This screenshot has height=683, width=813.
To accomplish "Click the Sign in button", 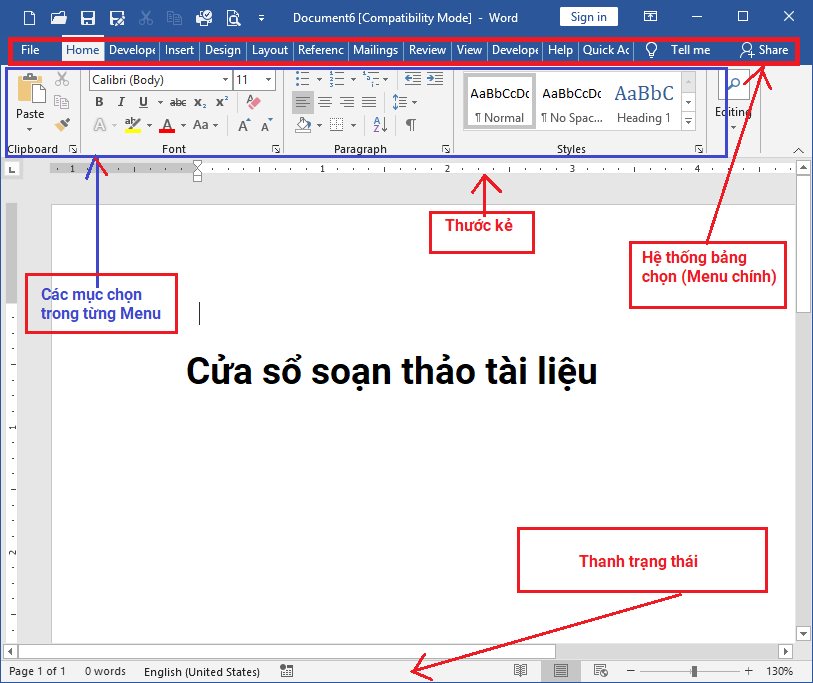I will pyautogui.click(x=588, y=17).
